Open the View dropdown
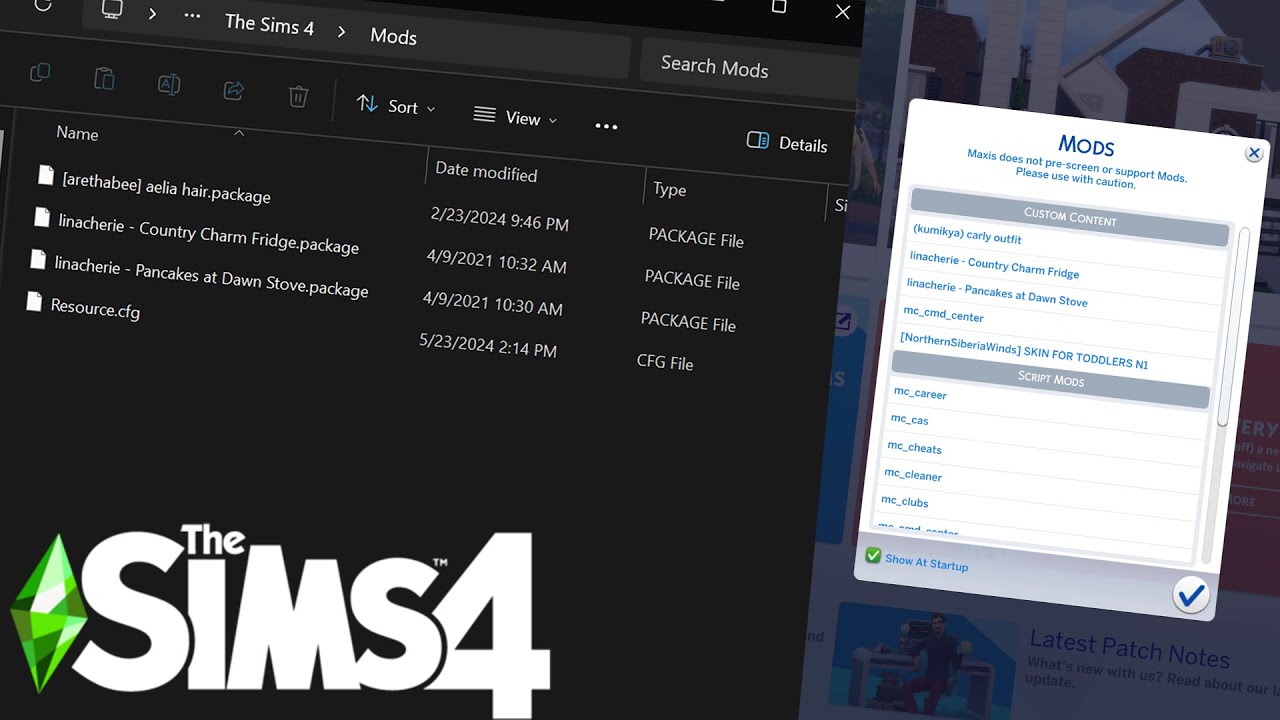This screenshot has height=720, width=1280. point(515,117)
